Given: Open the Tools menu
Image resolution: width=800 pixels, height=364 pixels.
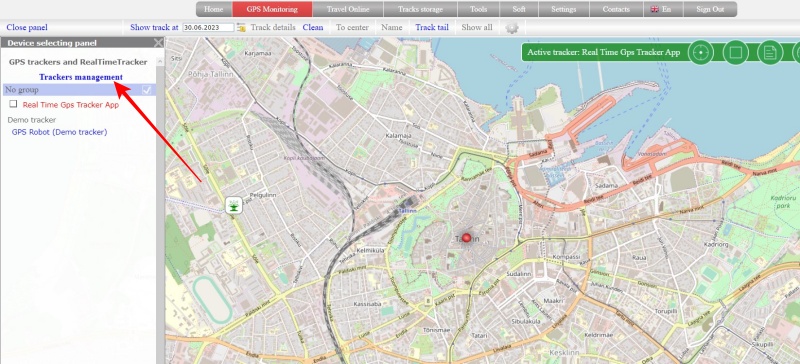Looking at the screenshot, I should (x=478, y=9).
